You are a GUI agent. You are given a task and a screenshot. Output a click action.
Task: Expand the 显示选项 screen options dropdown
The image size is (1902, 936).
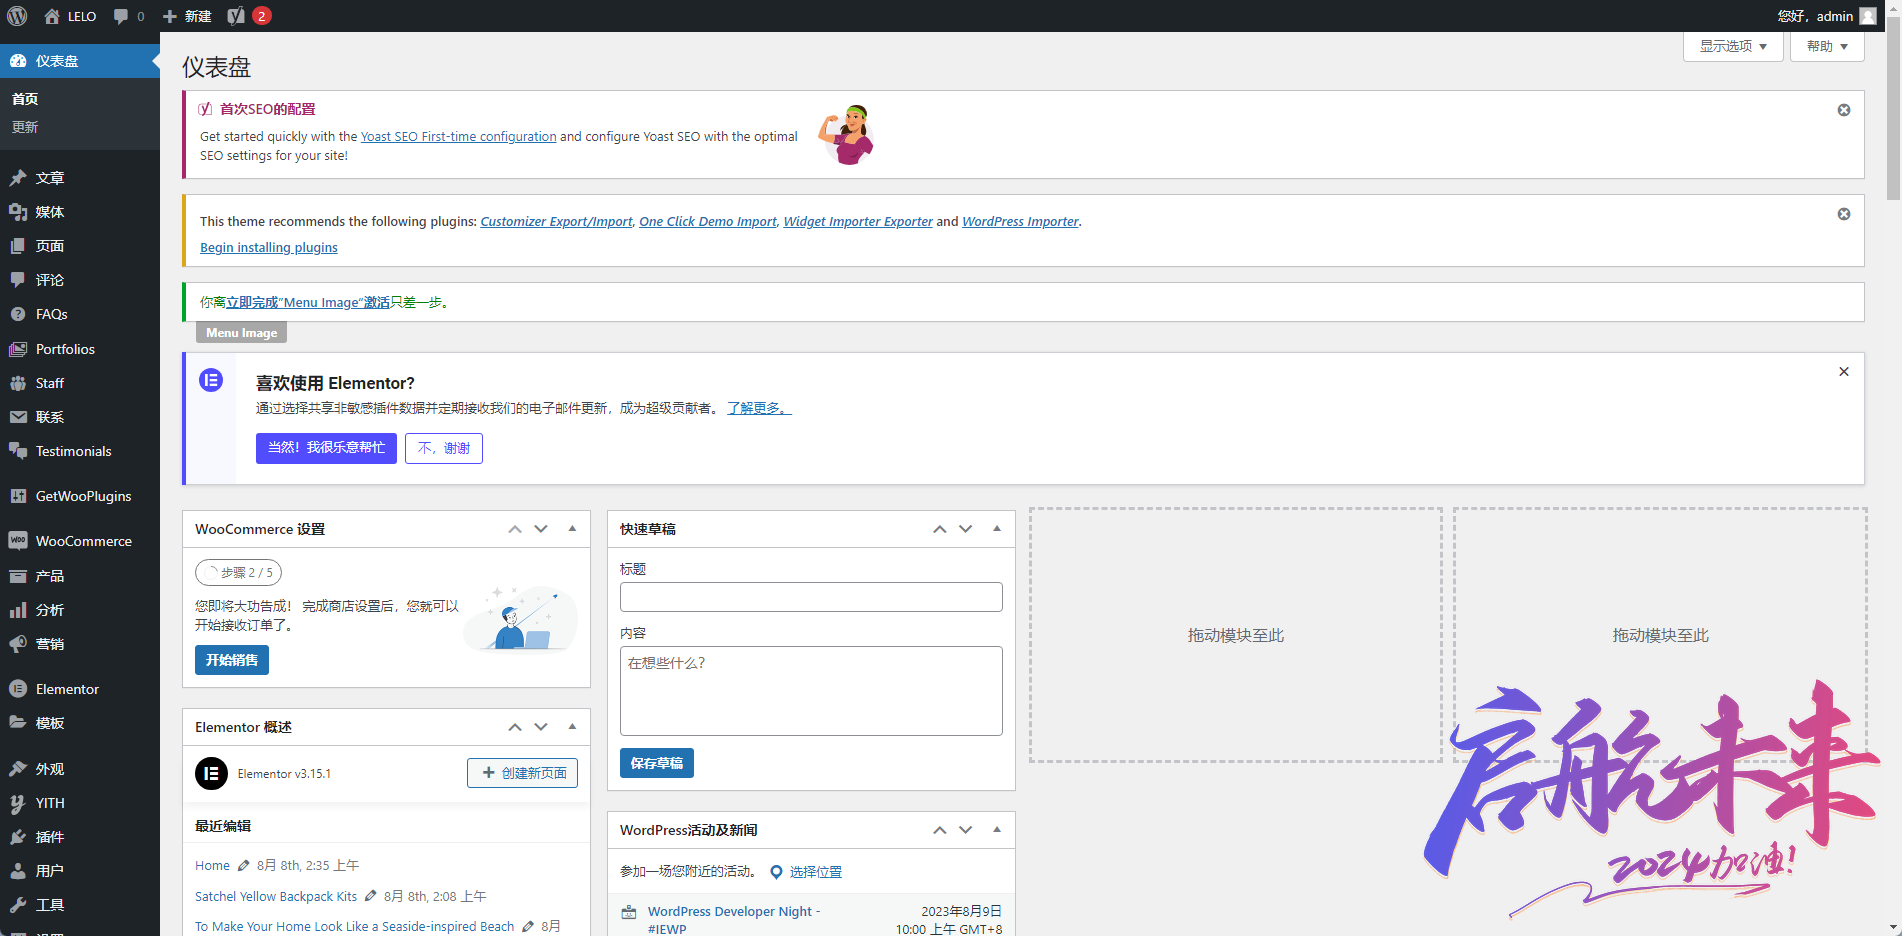tap(1733, 46)
